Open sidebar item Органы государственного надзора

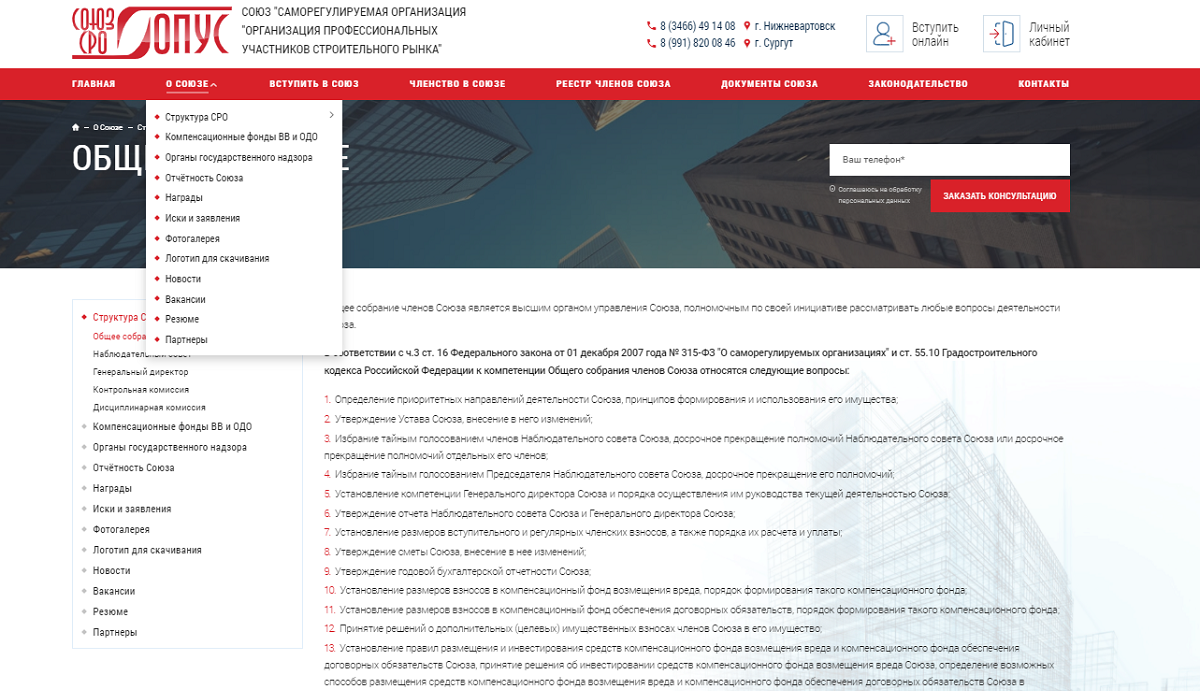170,447
